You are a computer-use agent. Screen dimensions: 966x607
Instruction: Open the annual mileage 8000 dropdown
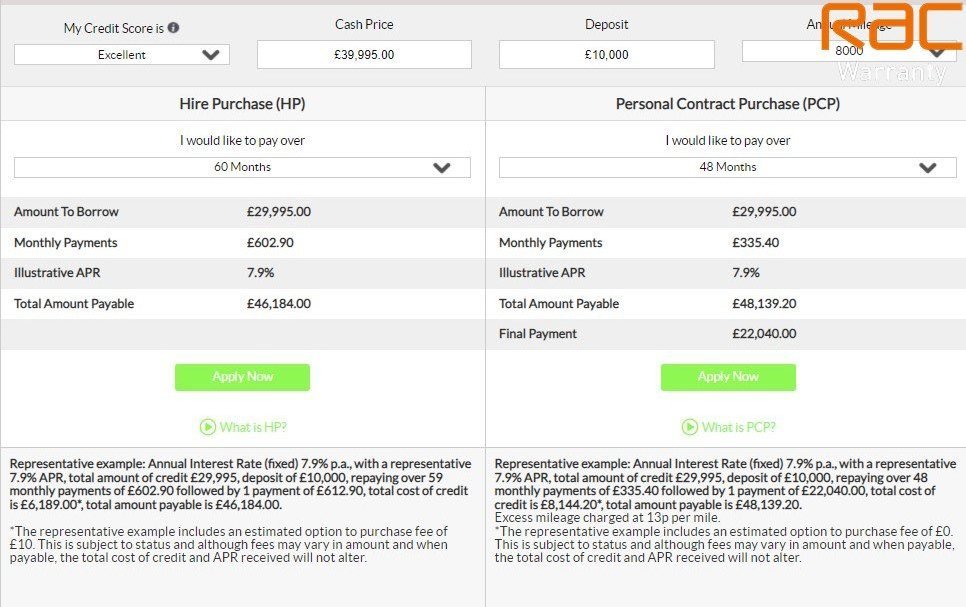848,51
